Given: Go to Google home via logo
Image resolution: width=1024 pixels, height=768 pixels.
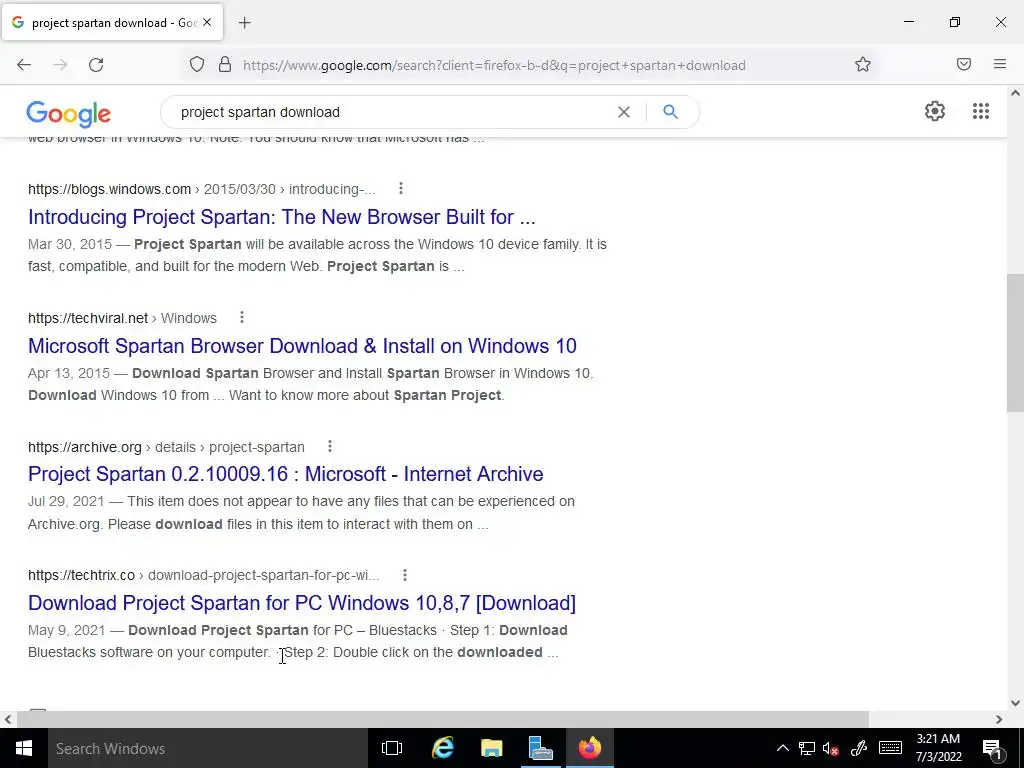Looking at the screenshot, I should 69,114.
